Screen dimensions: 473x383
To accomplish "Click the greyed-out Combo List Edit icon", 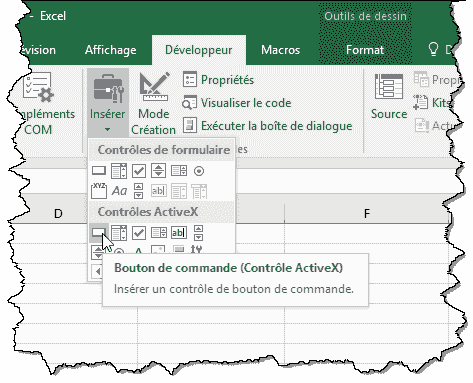I will 179,192.
